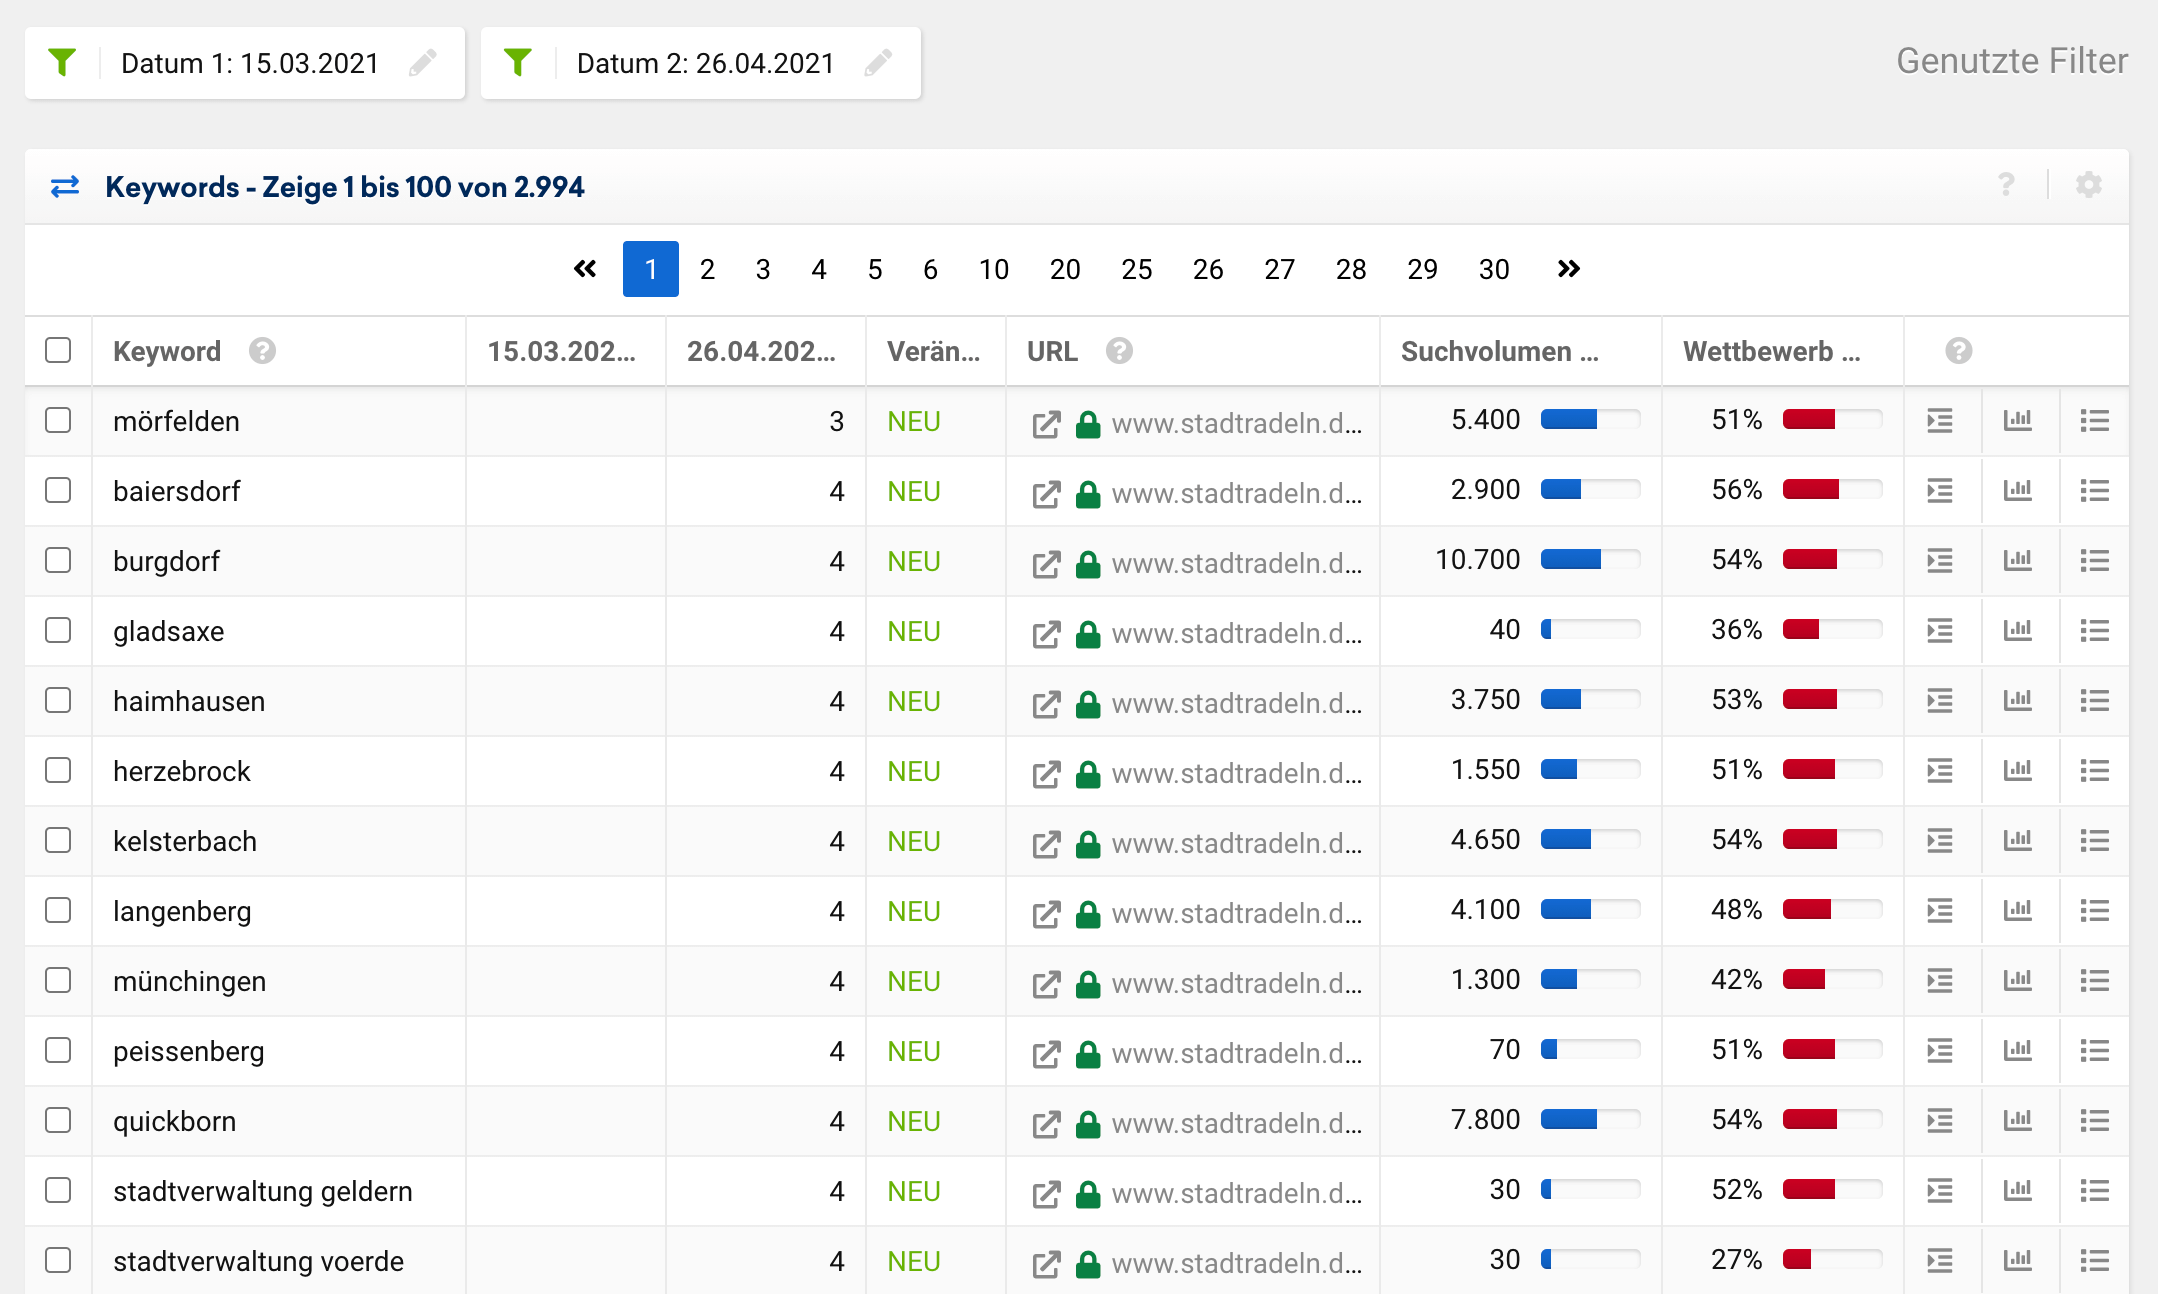This screenshot has height=1294, width=2158.
Task: Tick the quickborn keyword checkbox
Action: click(58, 1120)
